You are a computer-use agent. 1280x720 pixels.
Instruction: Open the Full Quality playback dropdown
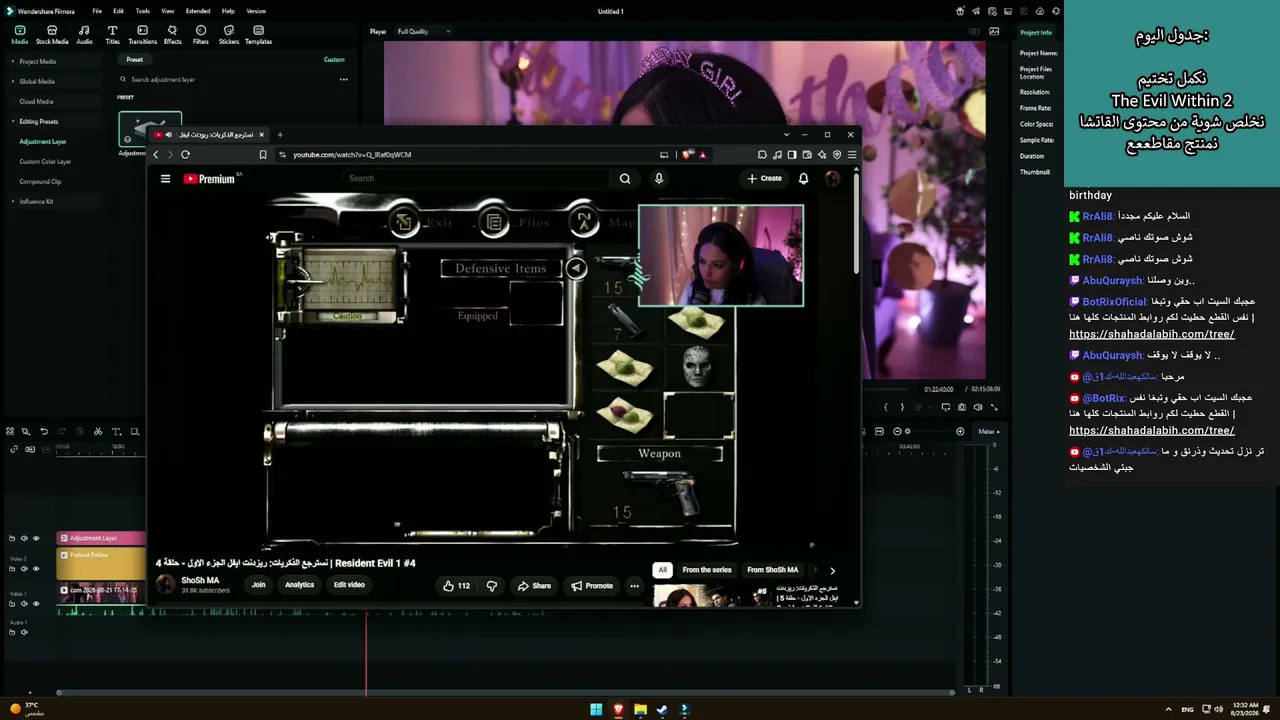[424, 32]
